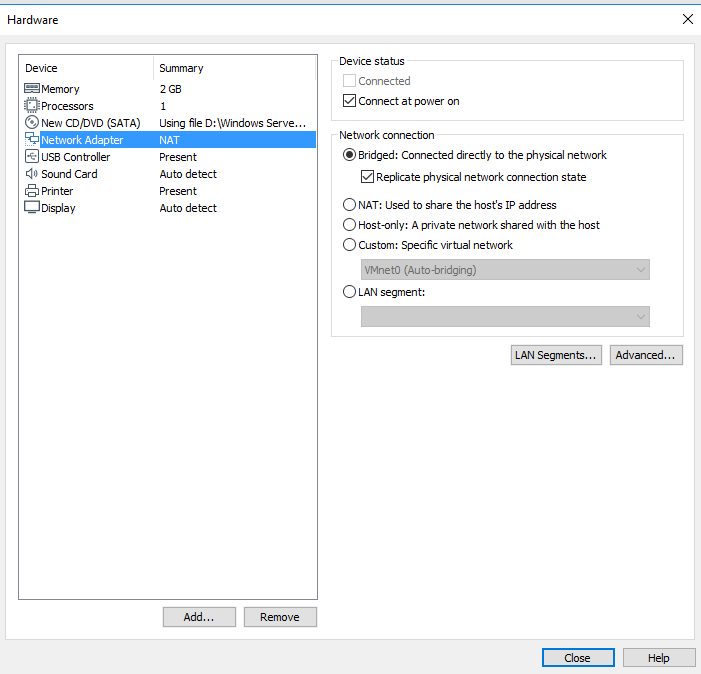Select the LAN segment option
Image resolution: width=701 pixels, height=674 pixels.
click(x=349, y=292)
